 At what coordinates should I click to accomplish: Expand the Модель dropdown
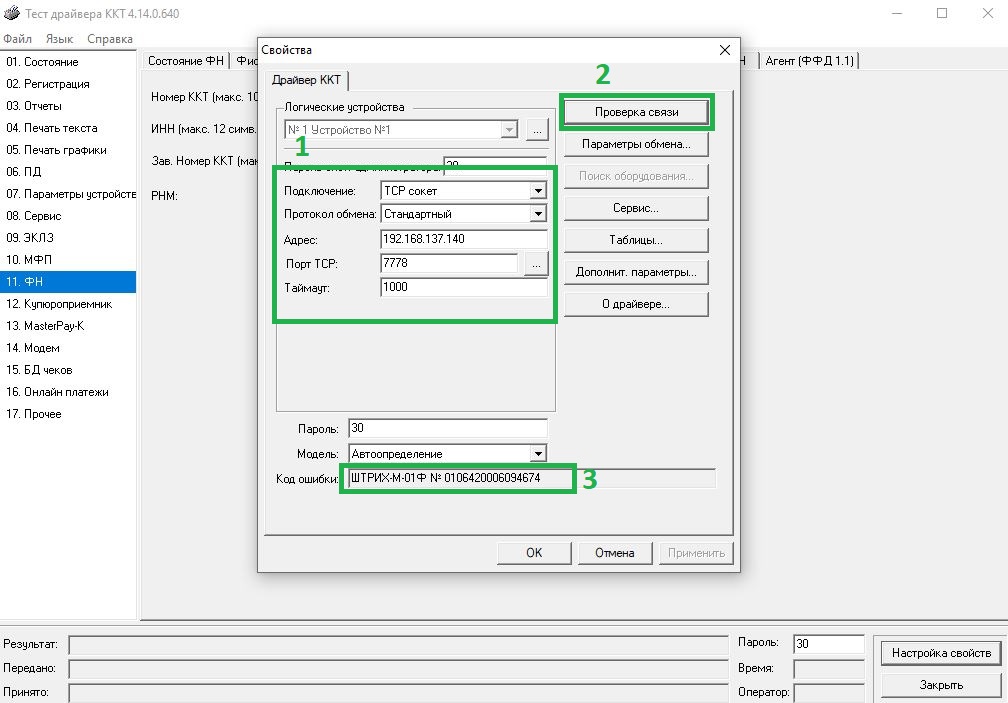[x=538, y=454]
